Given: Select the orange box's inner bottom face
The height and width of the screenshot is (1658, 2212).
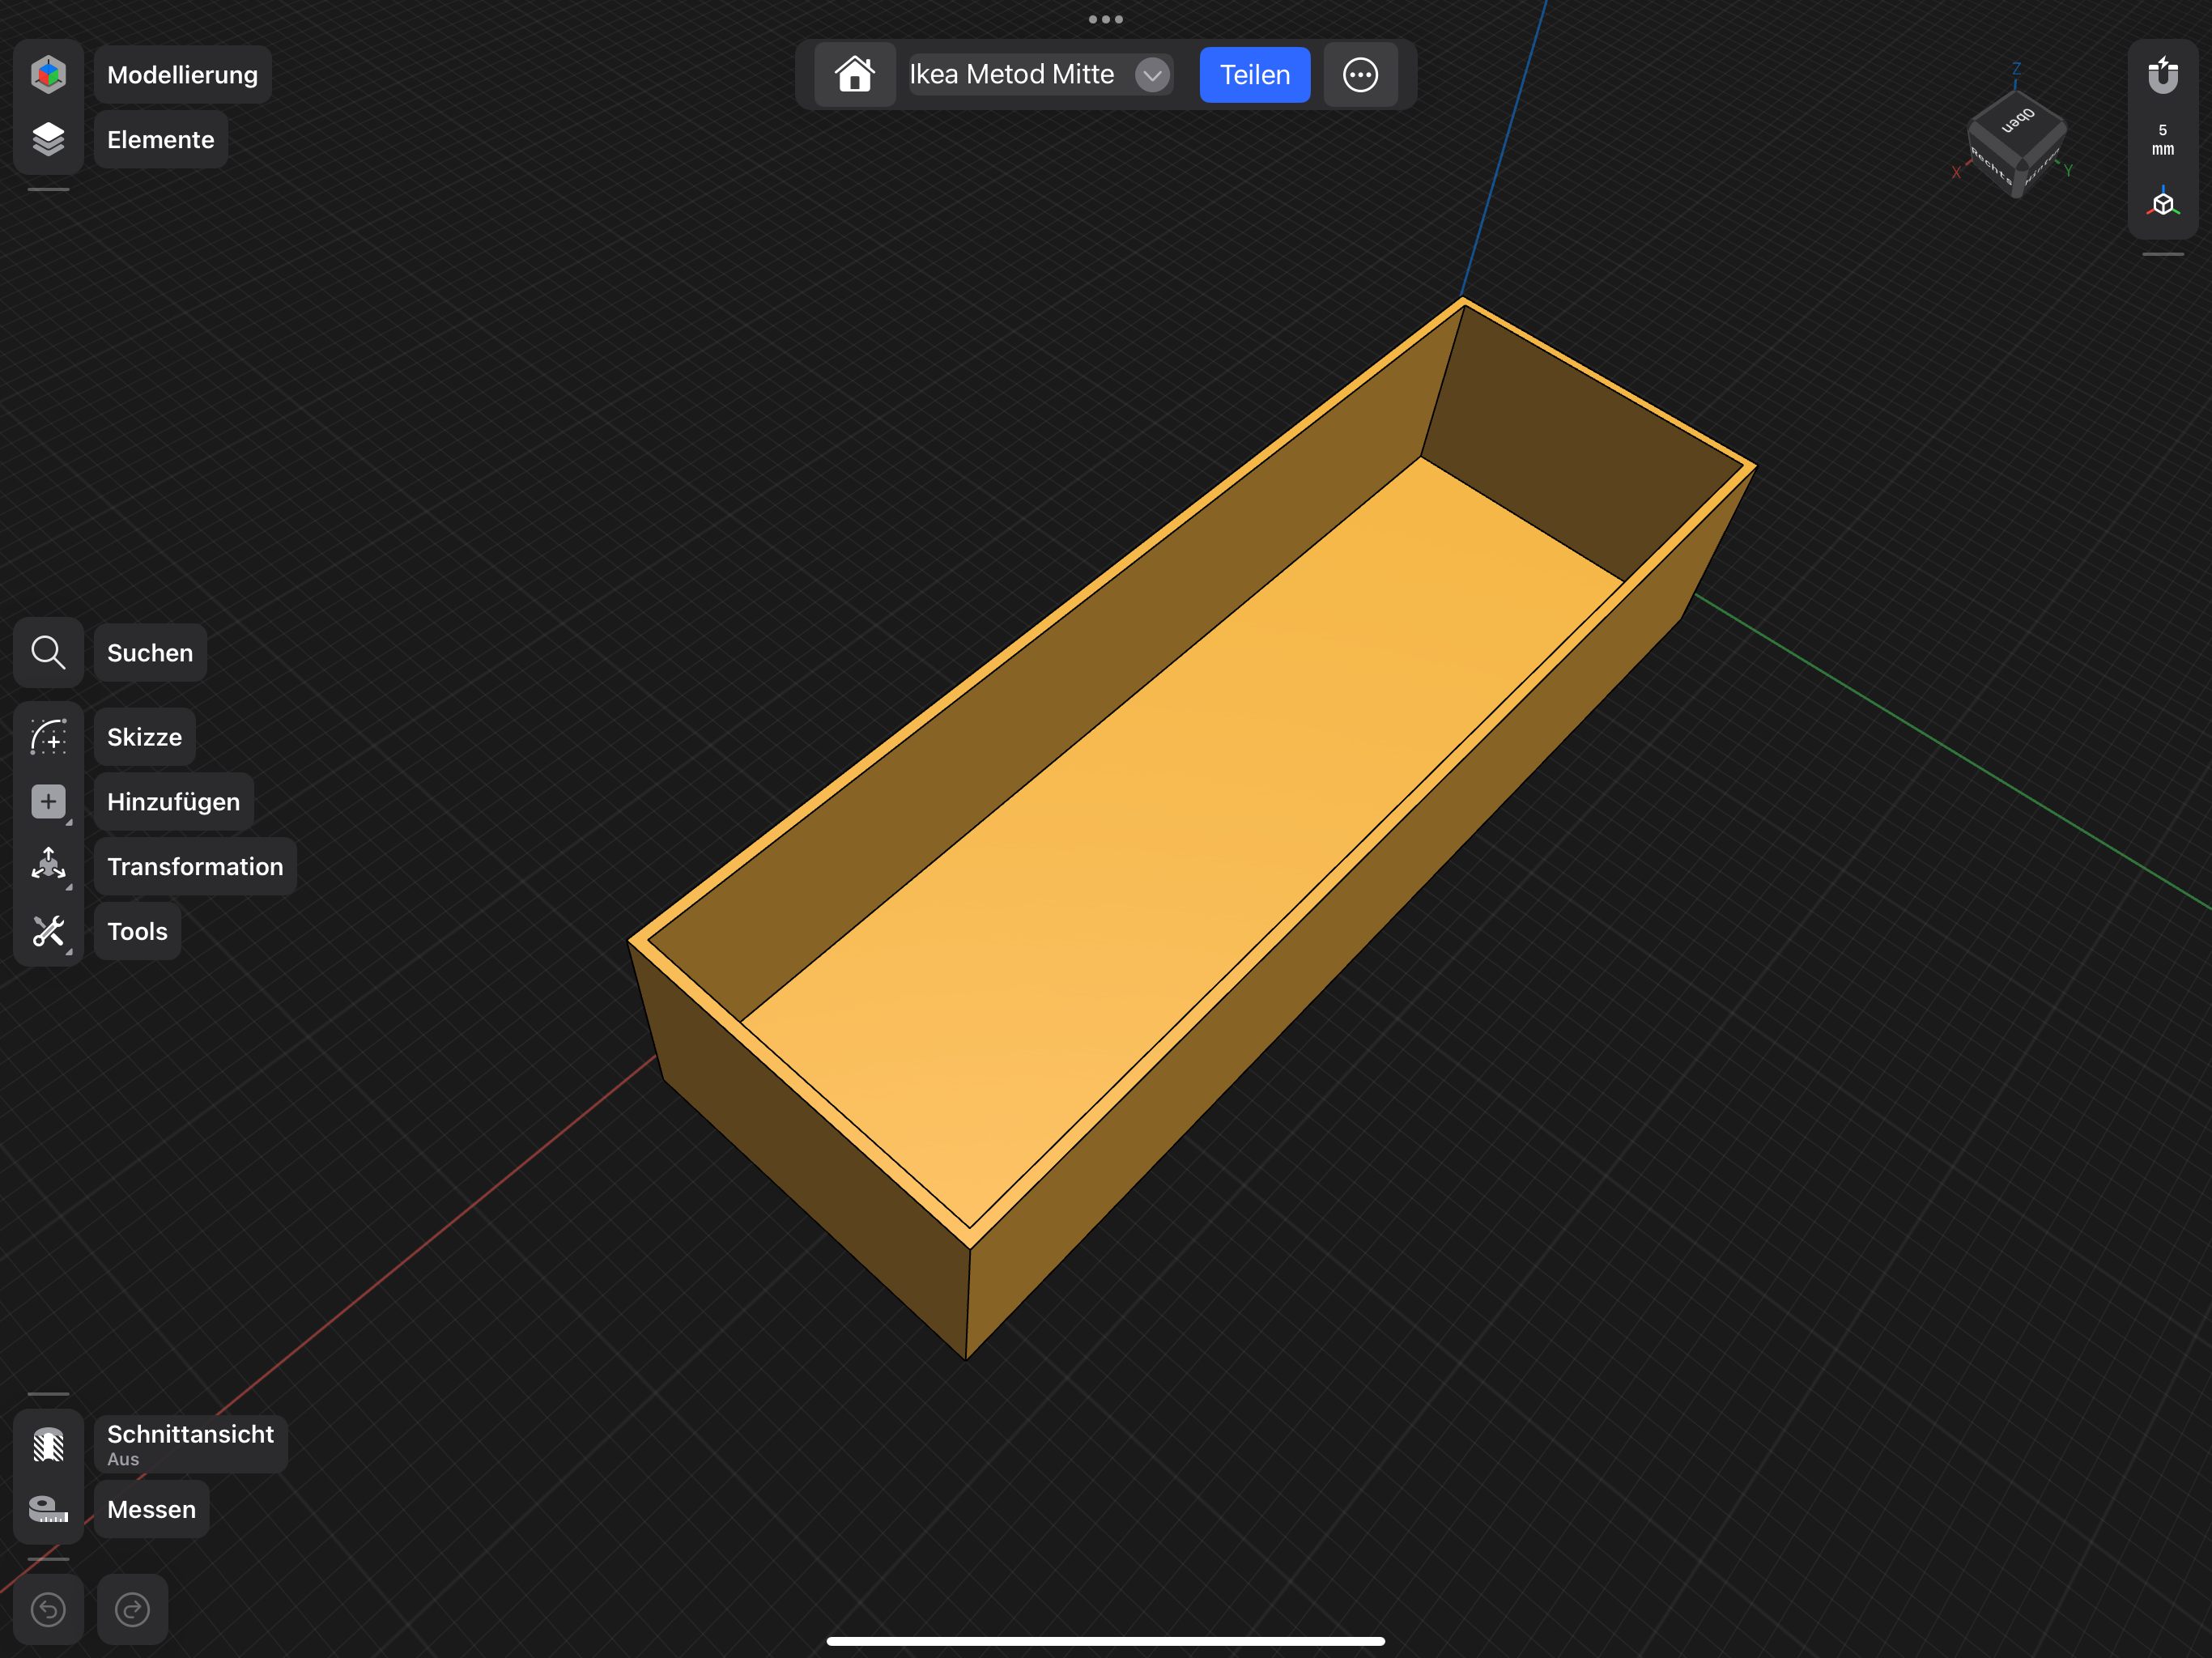Looking at the screenshot, I should pyautogui.click(x=1180, y=840).
